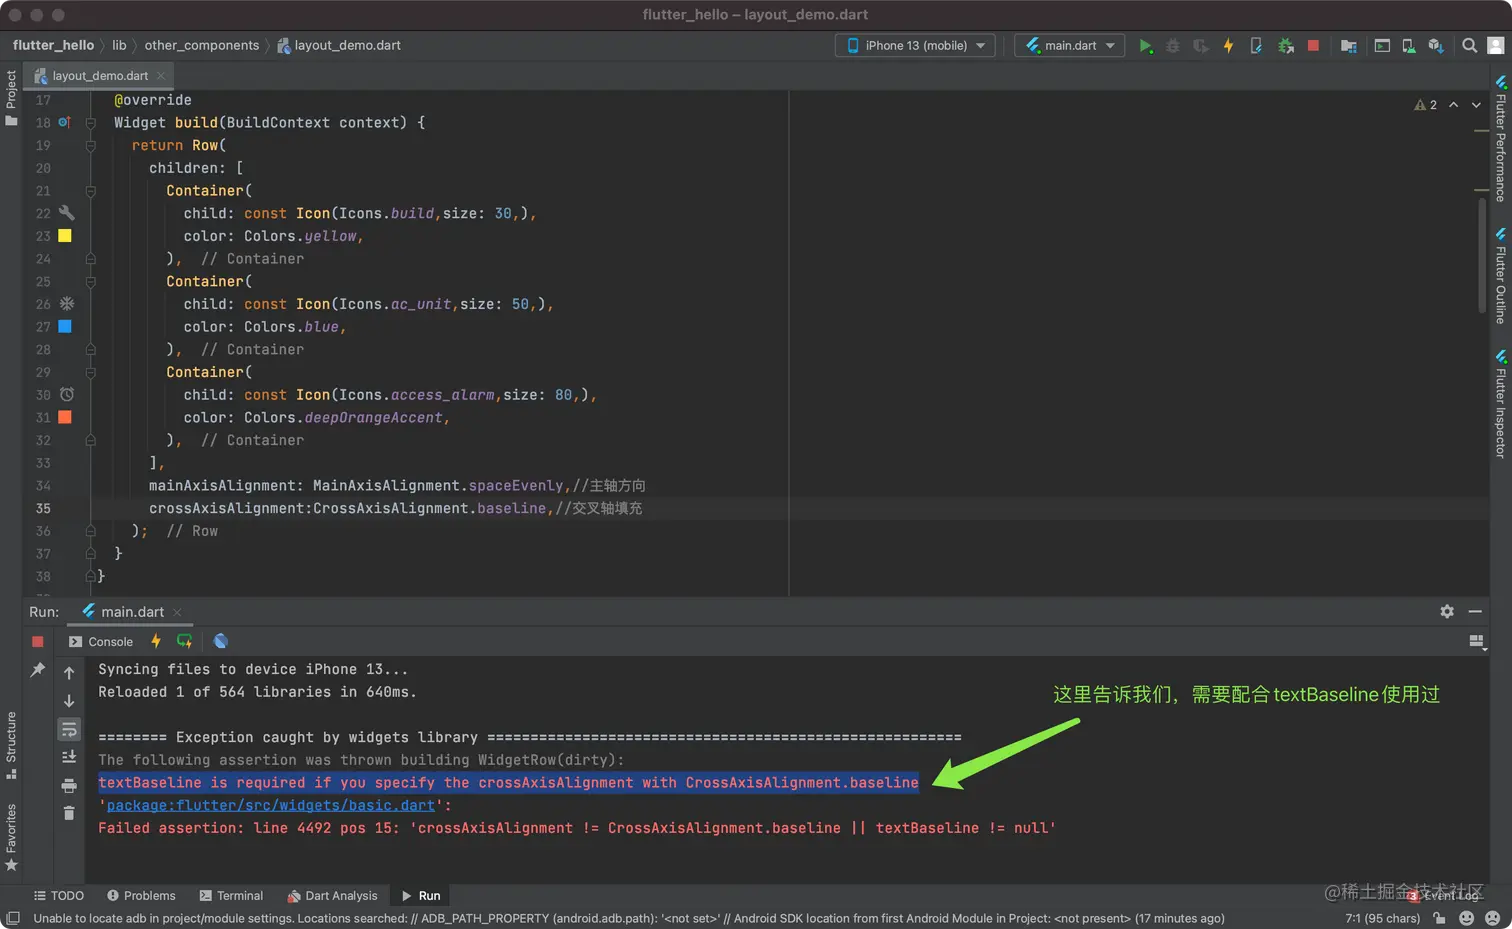Screen dimensions: 1512x929
Task: Click the warnings count indicator
Action: [x=1426, y=105]
